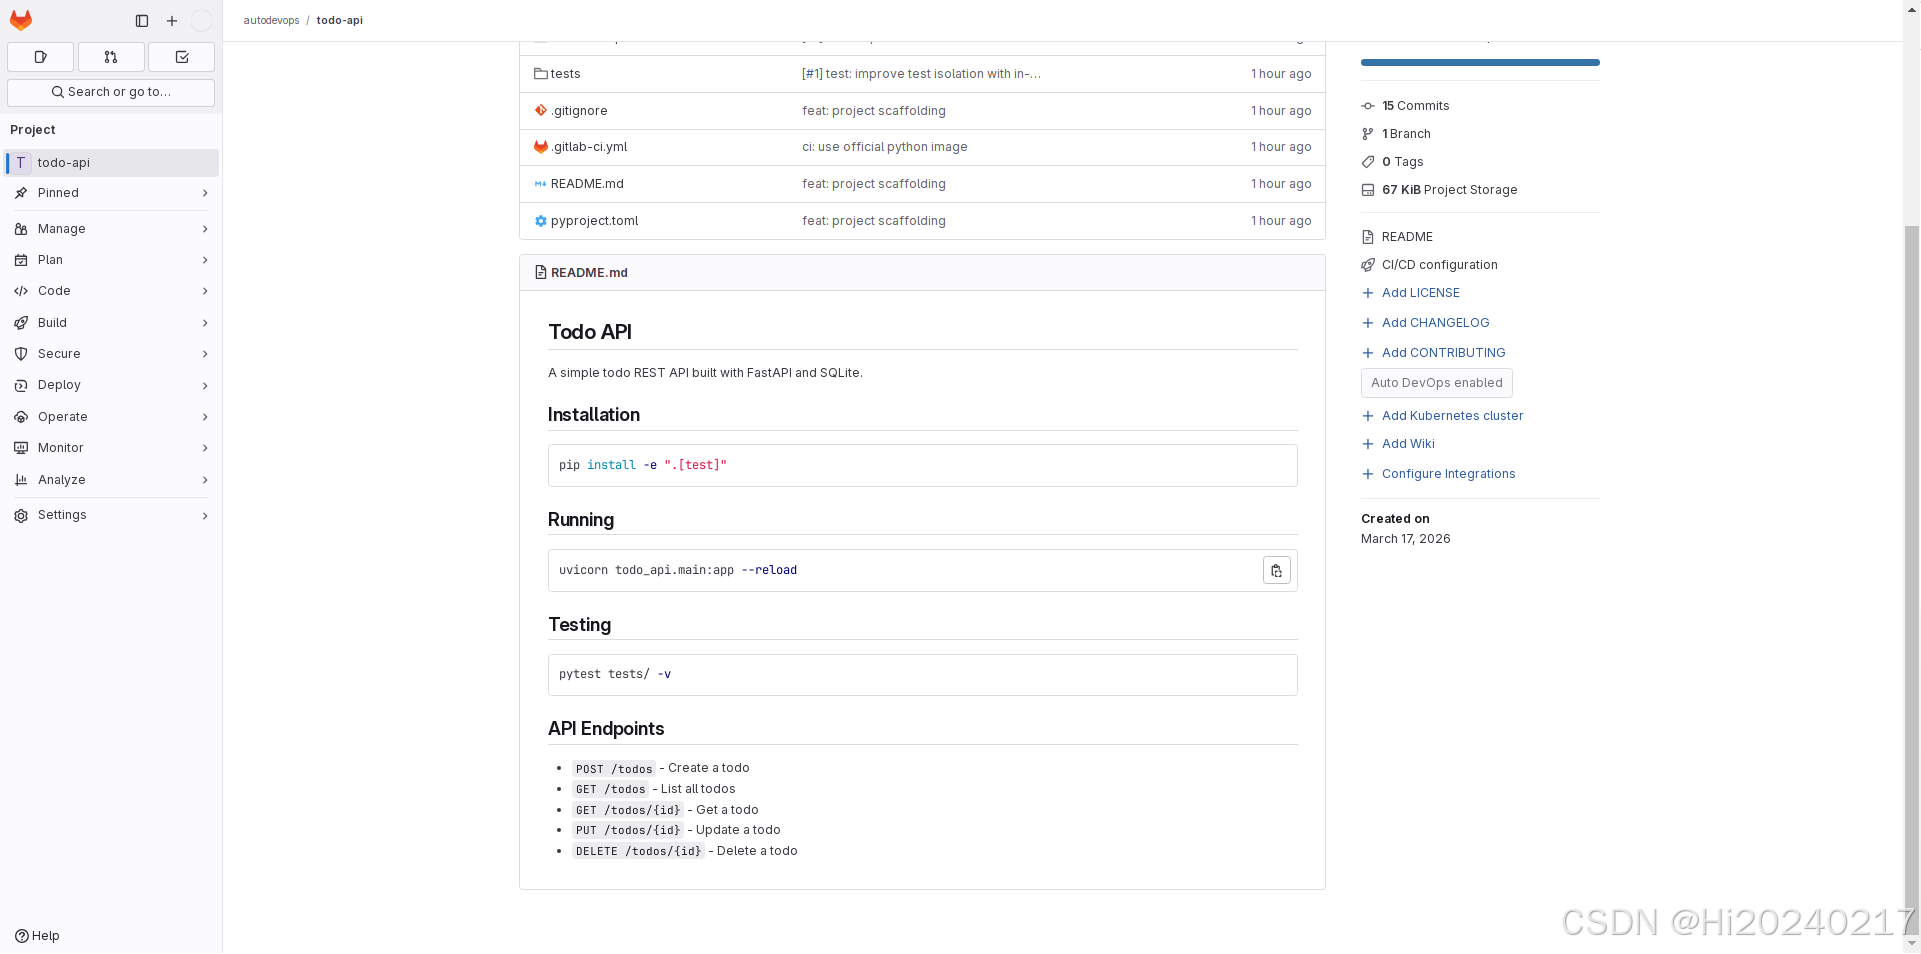
Task: Open the user avatar menu
Action: 201,21
